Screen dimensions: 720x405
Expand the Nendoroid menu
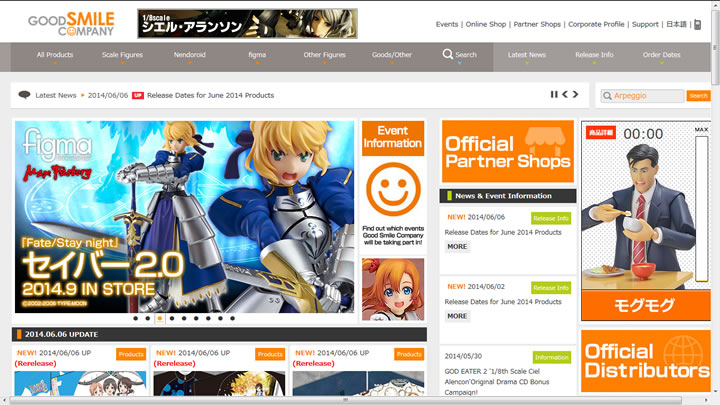[190, 56]
